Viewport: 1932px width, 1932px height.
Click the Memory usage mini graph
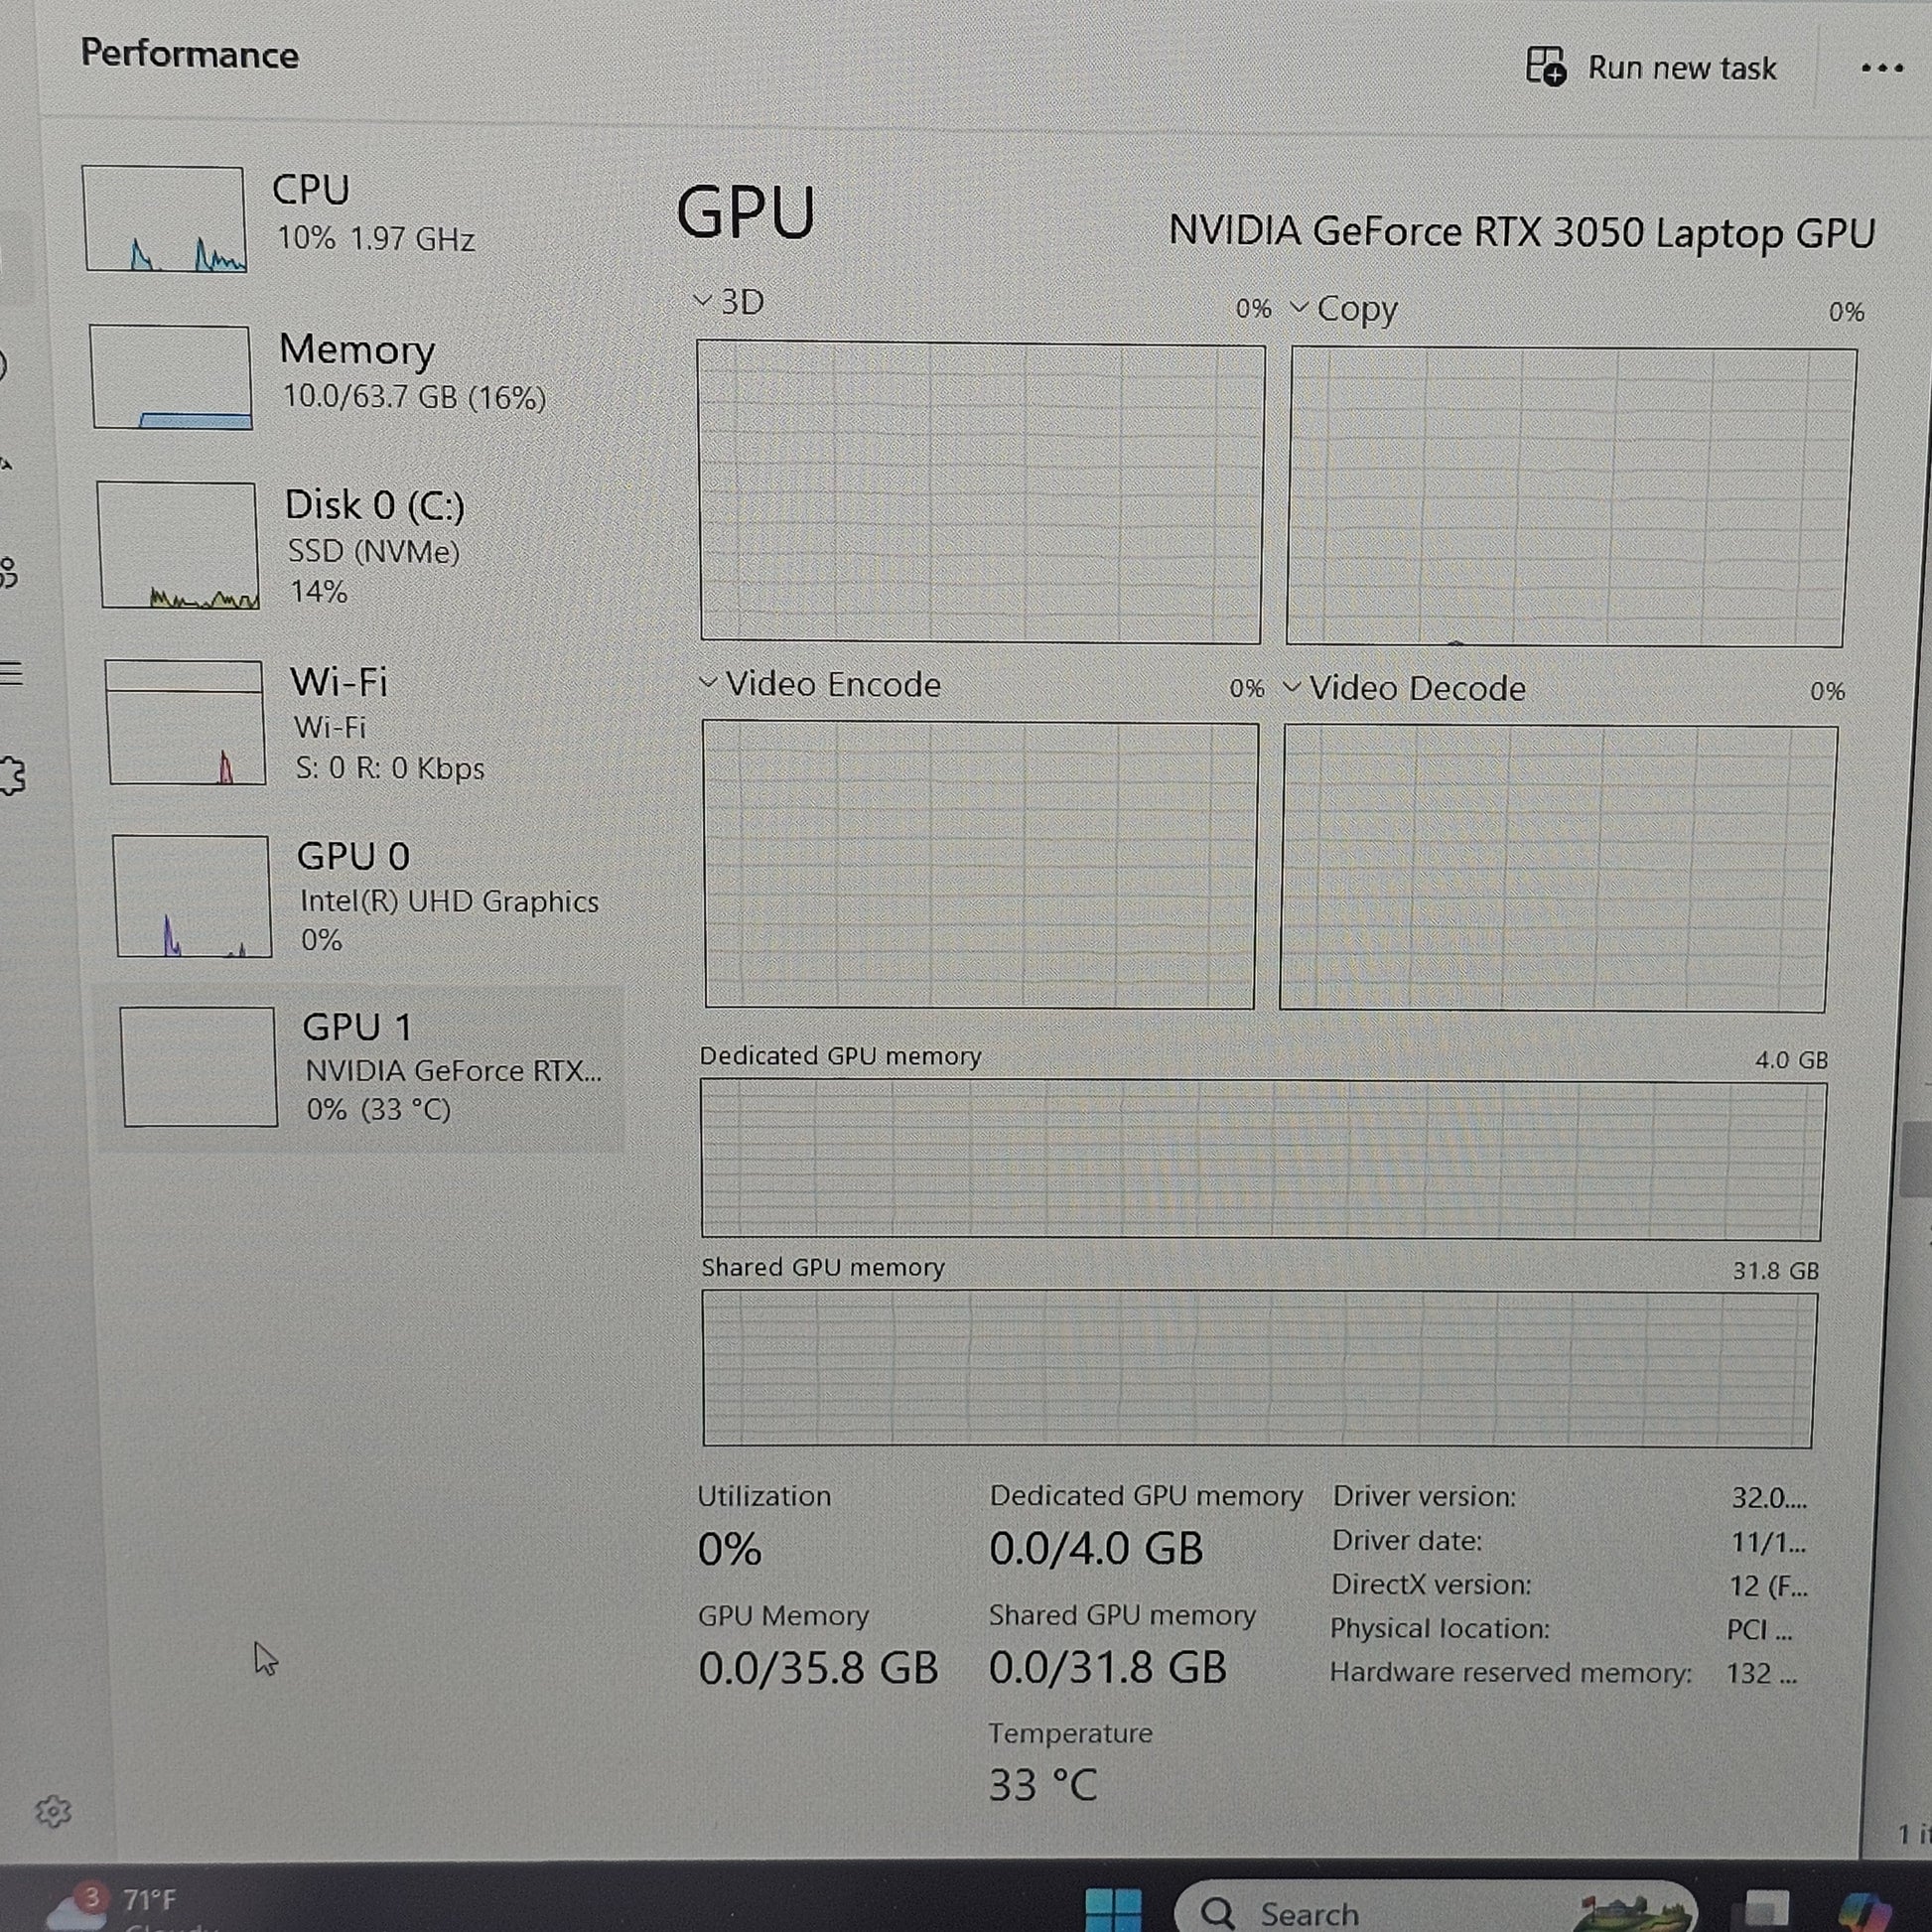(171, 377)
